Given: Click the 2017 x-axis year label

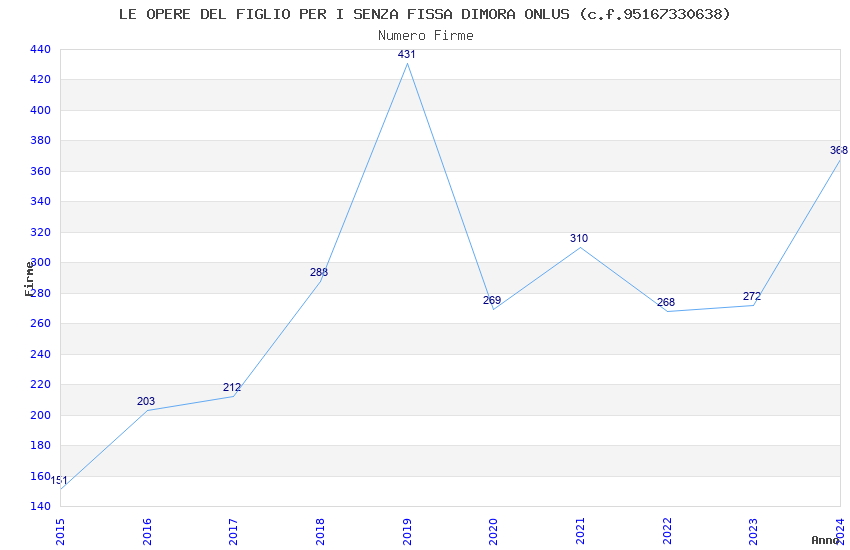Looking at the screenshot, I should [234, 532].
